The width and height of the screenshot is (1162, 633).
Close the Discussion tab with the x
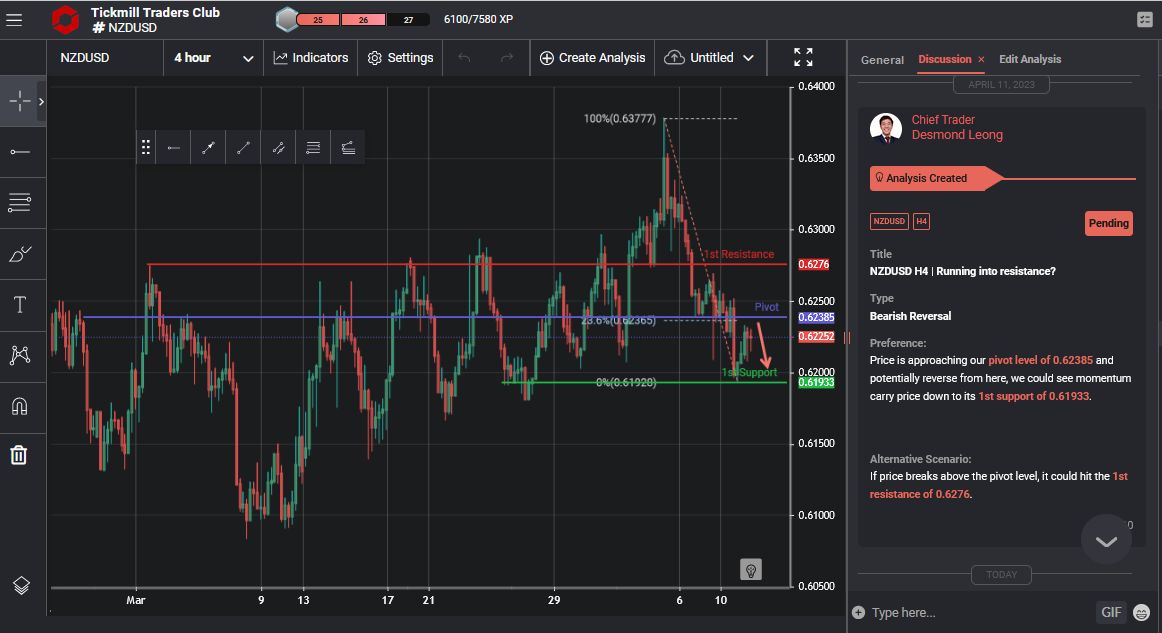[981, 59]
